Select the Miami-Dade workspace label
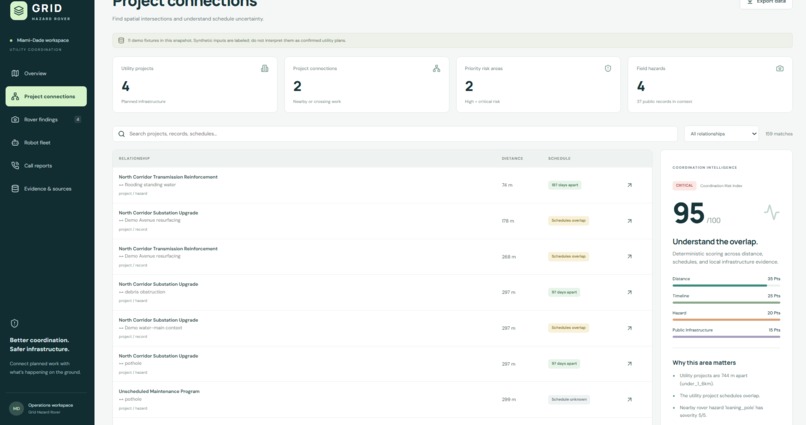806x425 pixels. click(43, 40)
